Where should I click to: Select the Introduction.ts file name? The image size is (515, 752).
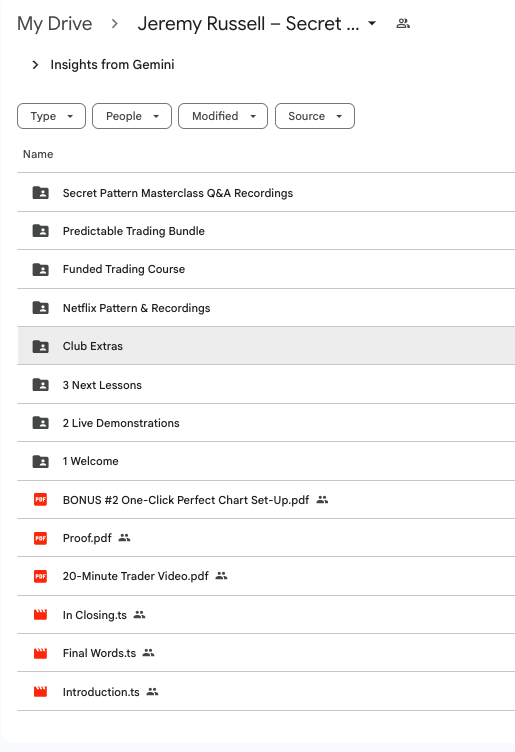click(101, 692)
